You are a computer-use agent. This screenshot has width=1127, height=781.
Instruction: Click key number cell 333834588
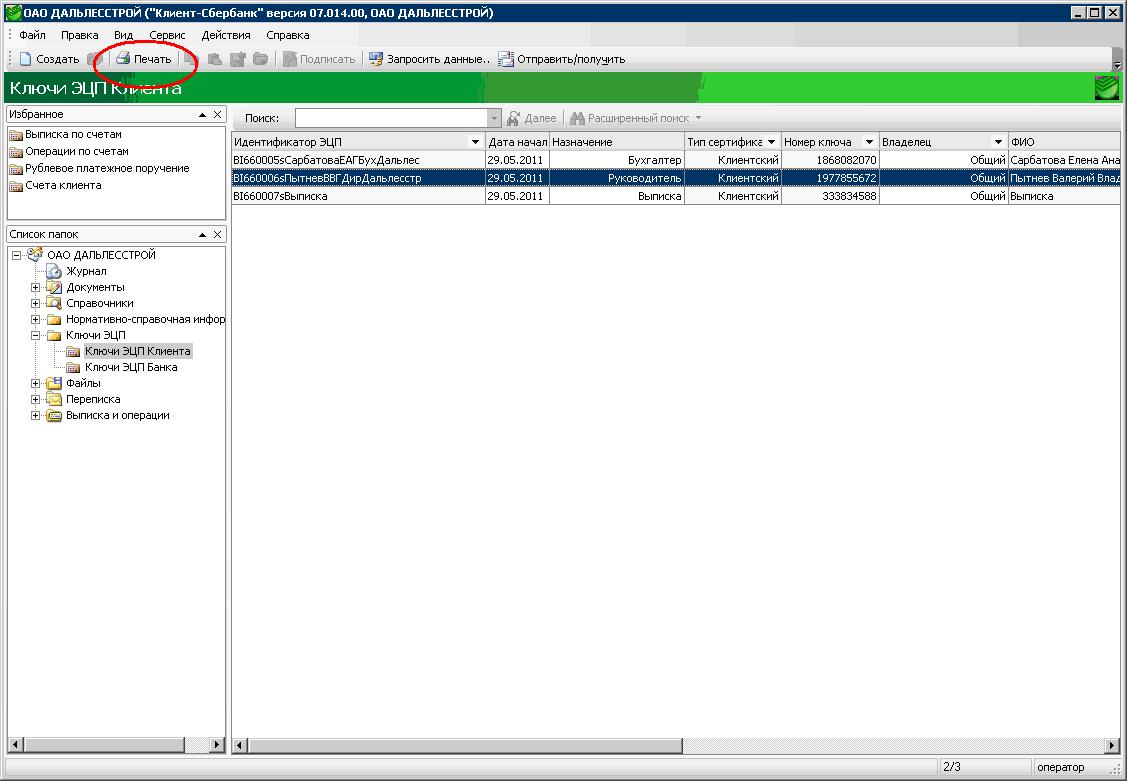point(830,195)
